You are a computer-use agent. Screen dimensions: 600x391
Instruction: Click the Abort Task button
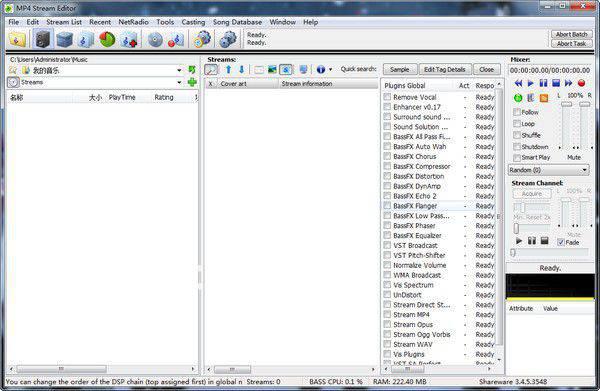coord(571,44)
